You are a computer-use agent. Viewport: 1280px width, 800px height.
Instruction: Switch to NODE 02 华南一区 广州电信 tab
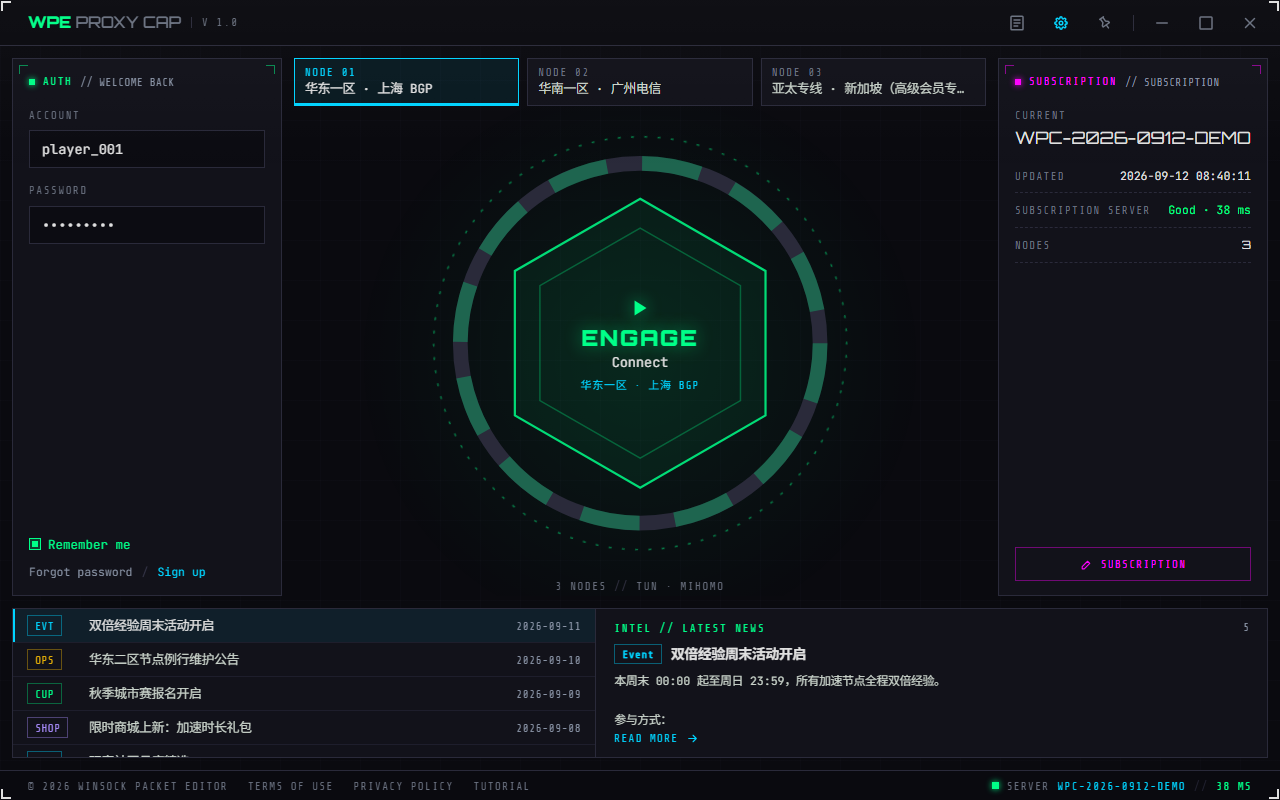pyautogui.click(x=640, y=82)
